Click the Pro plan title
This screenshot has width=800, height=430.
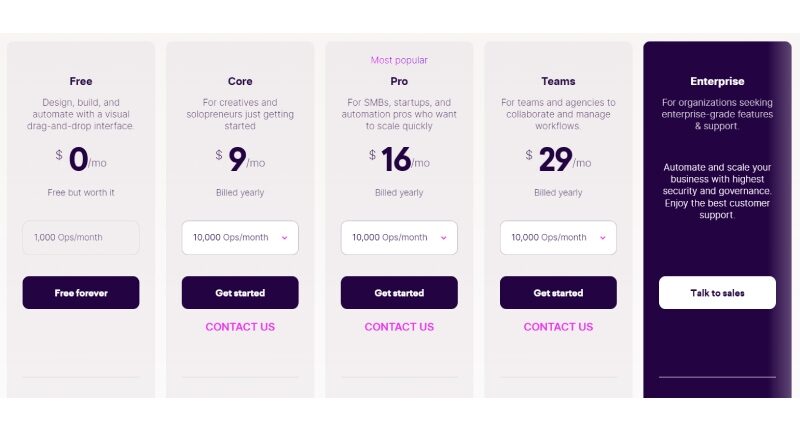399,81
